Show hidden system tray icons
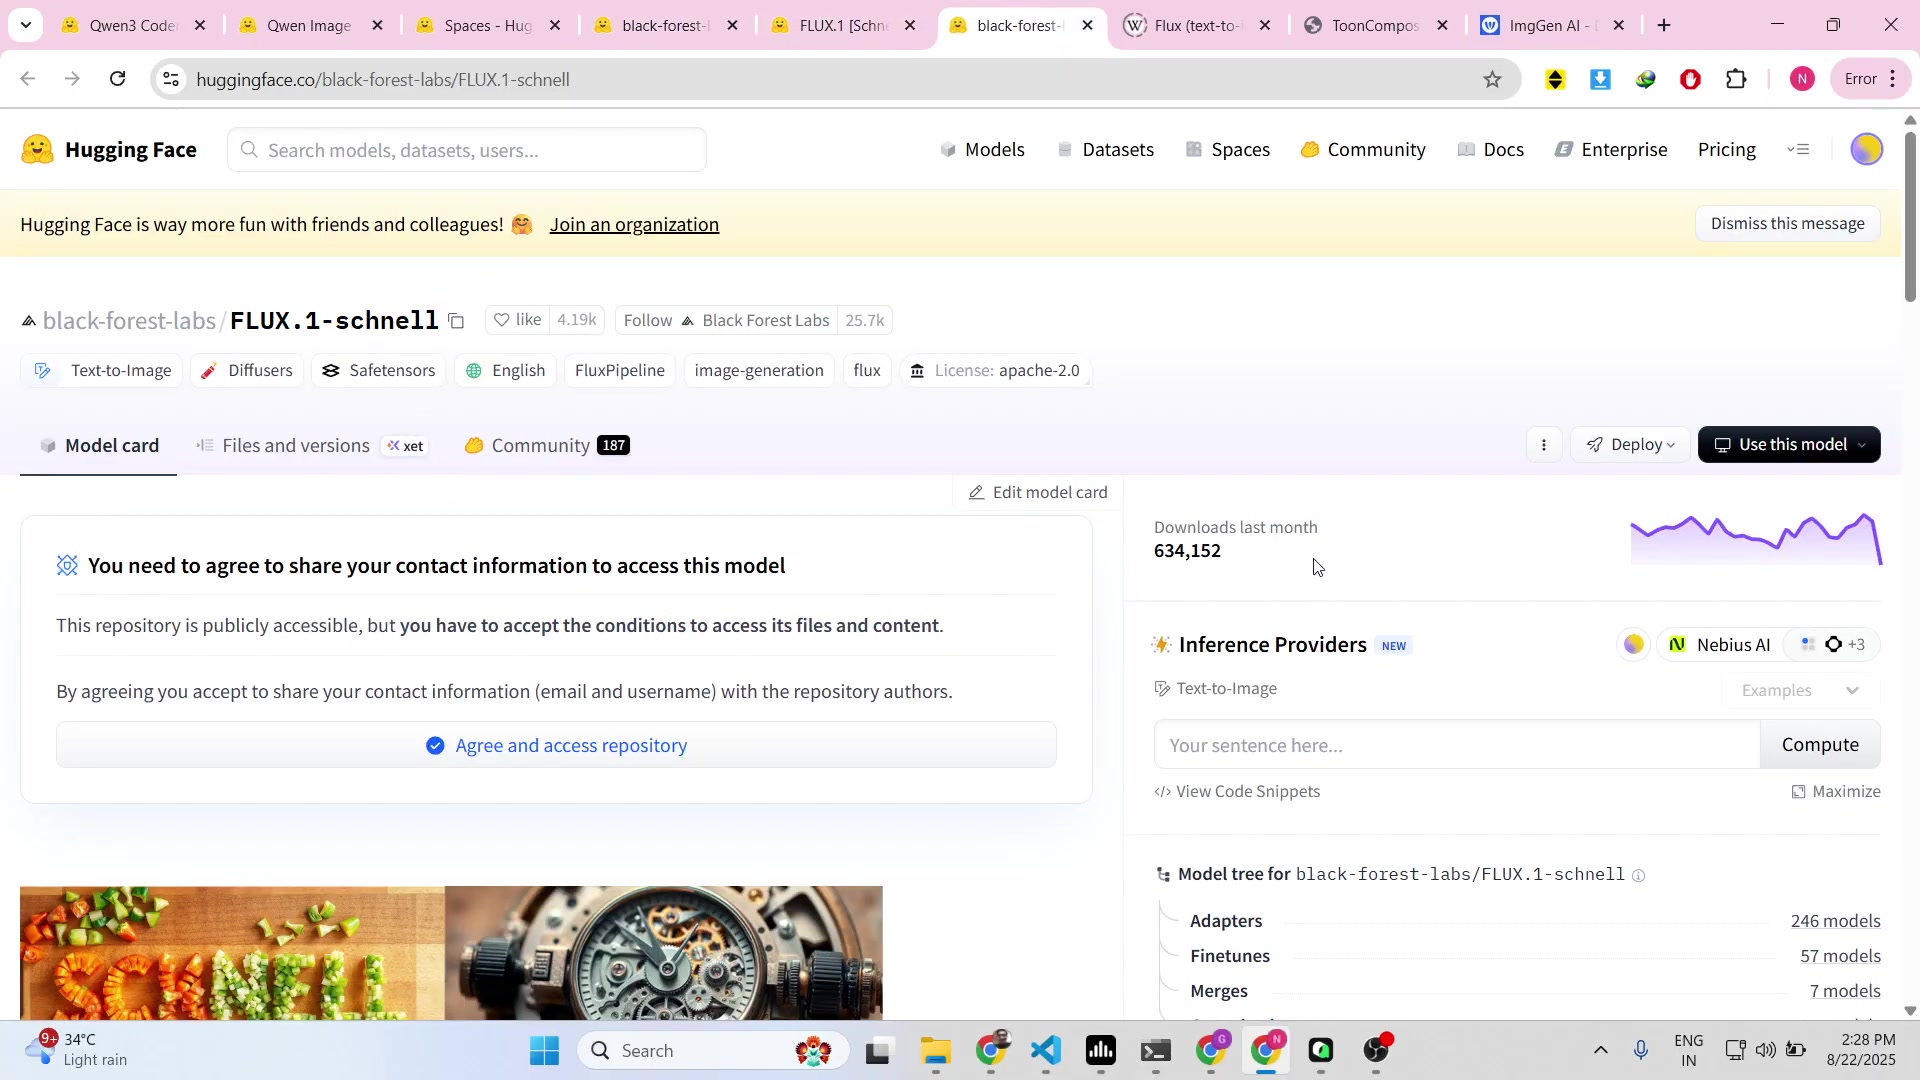Screen dimensions: 1920x1080 (x=1601, y=1050)
